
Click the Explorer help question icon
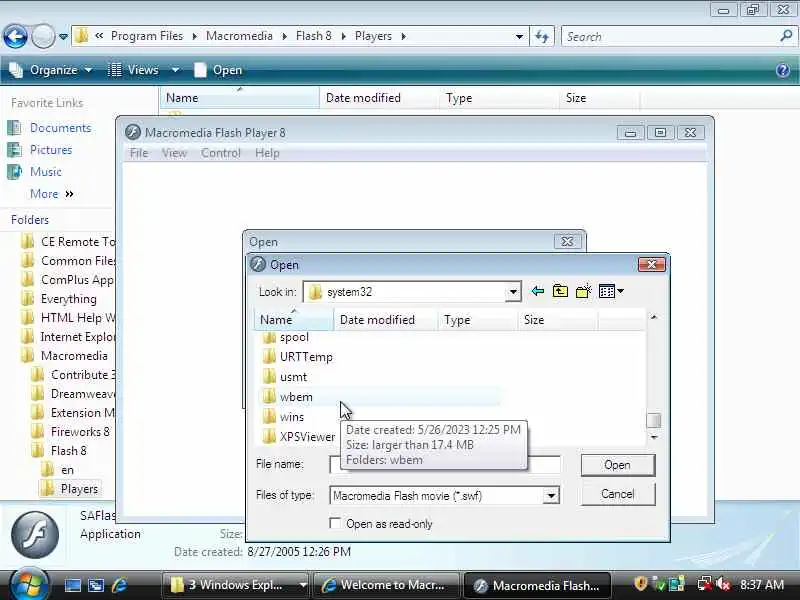[783, 70]
